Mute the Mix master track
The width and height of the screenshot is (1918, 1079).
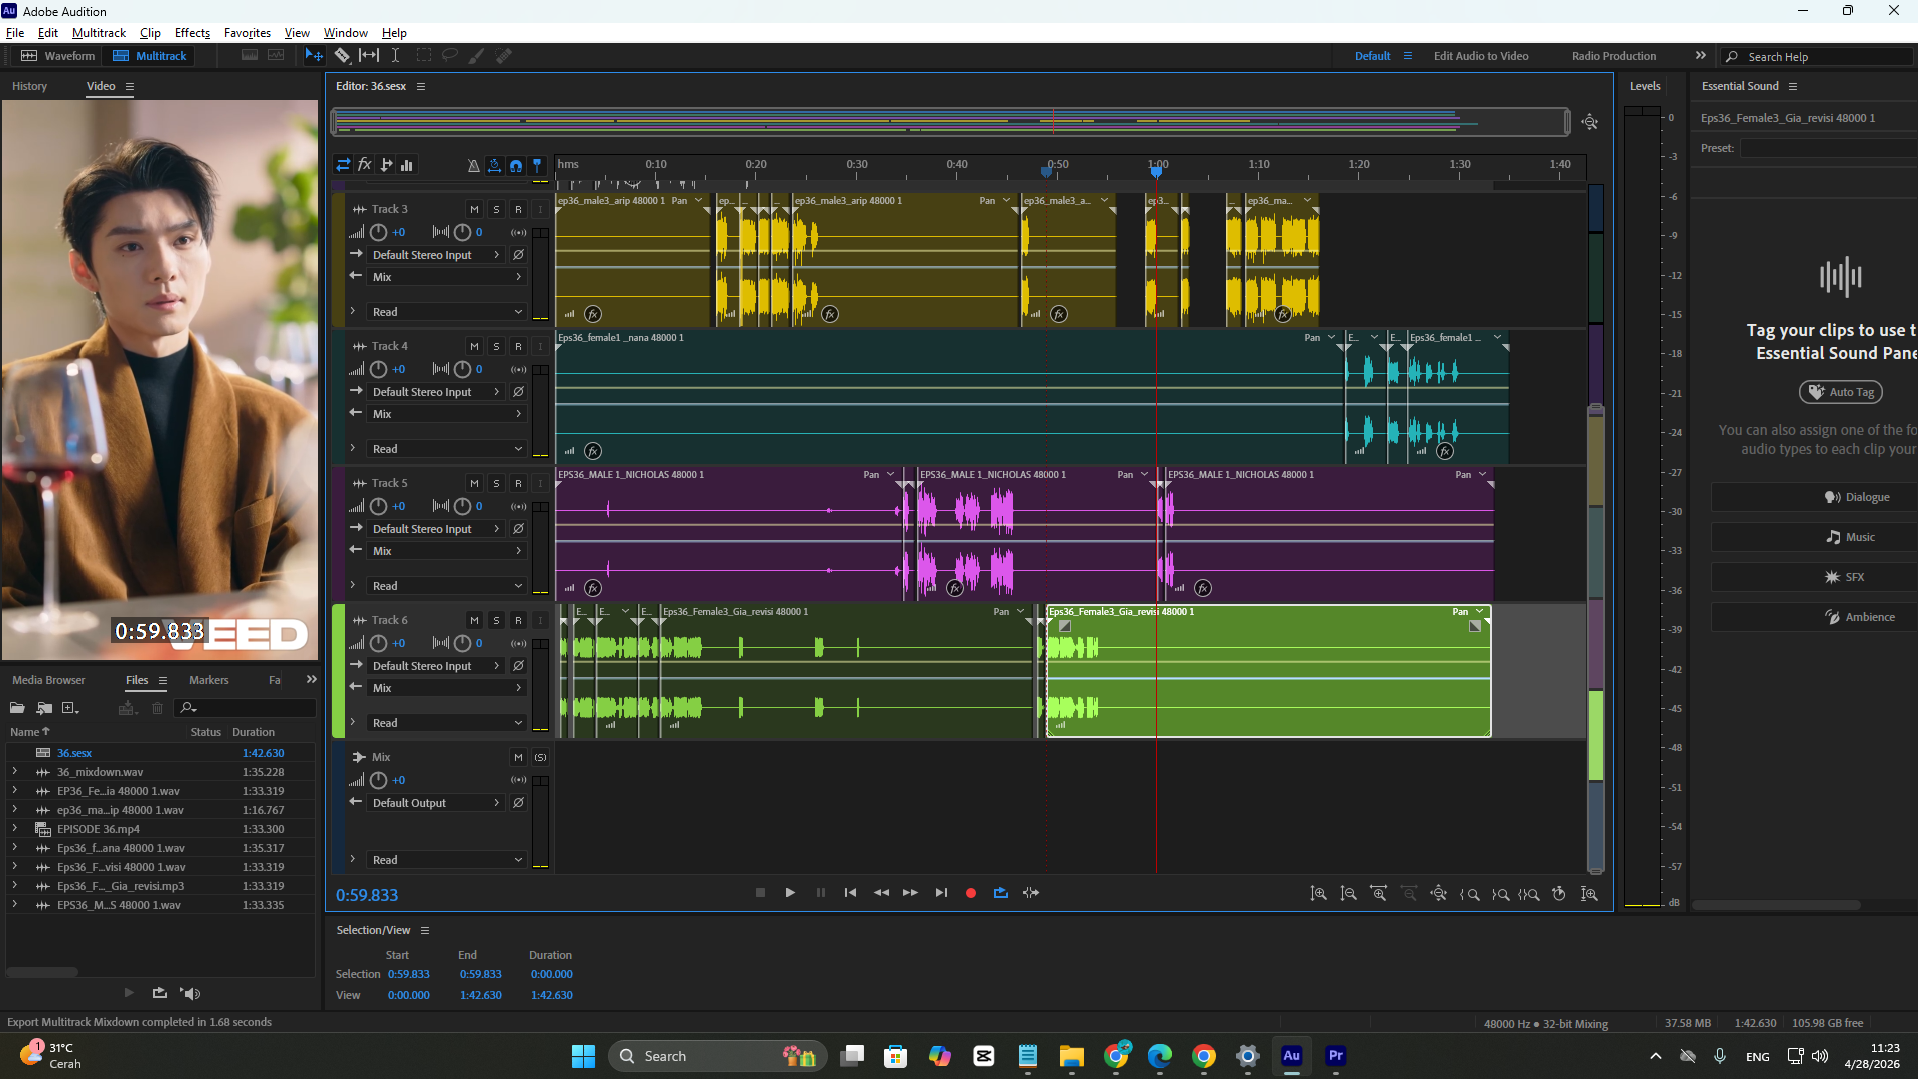pos(518,757)
